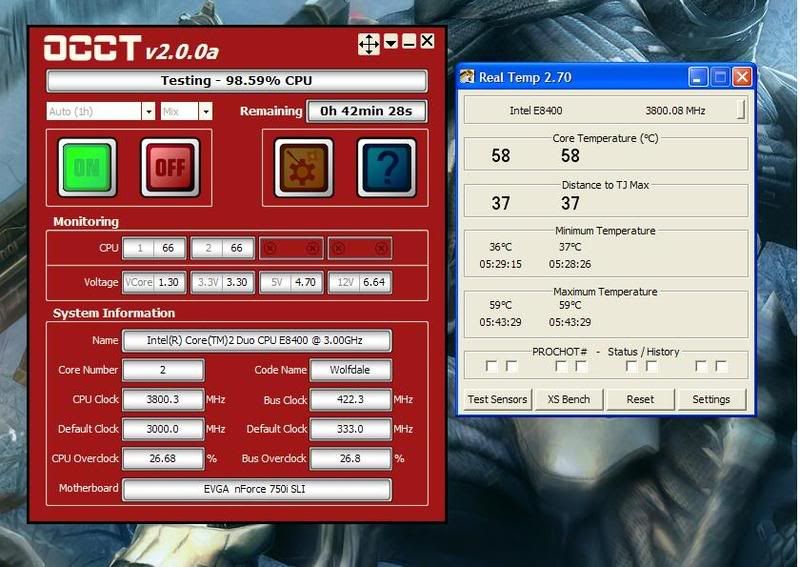800x567 pixels.
Task: Click the Reset button in Real Temp
Action: [x=640, y=399]
